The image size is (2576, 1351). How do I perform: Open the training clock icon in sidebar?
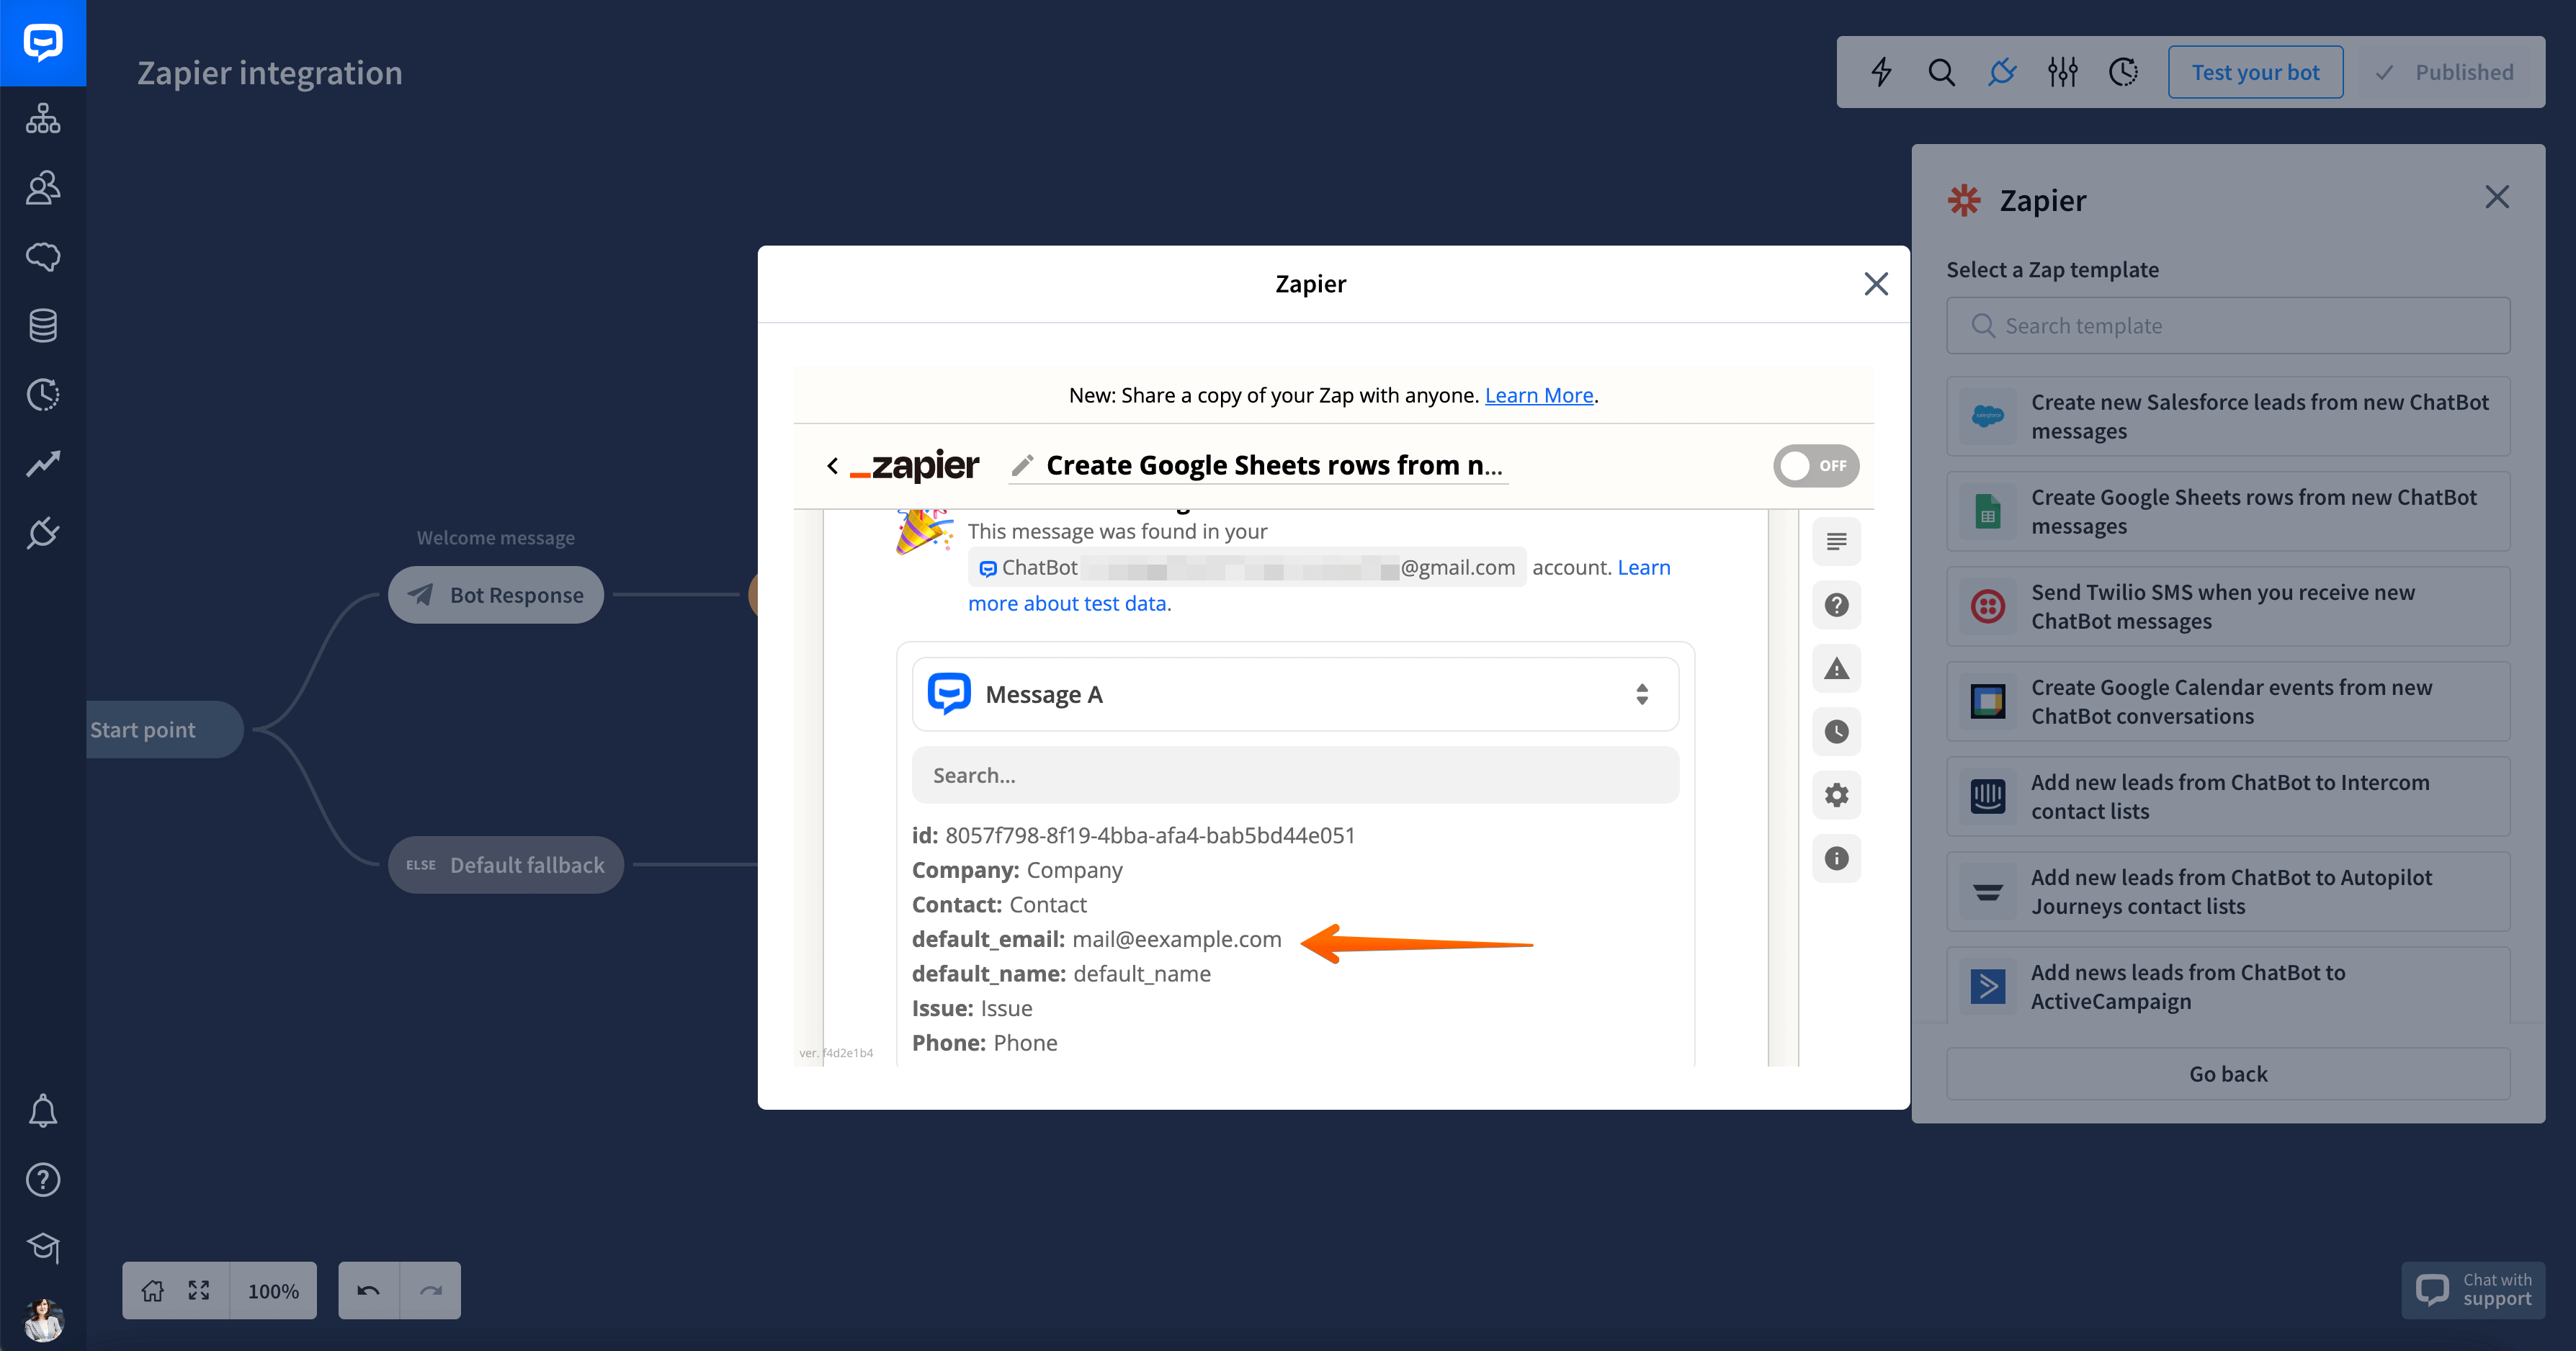pos(43,394)
